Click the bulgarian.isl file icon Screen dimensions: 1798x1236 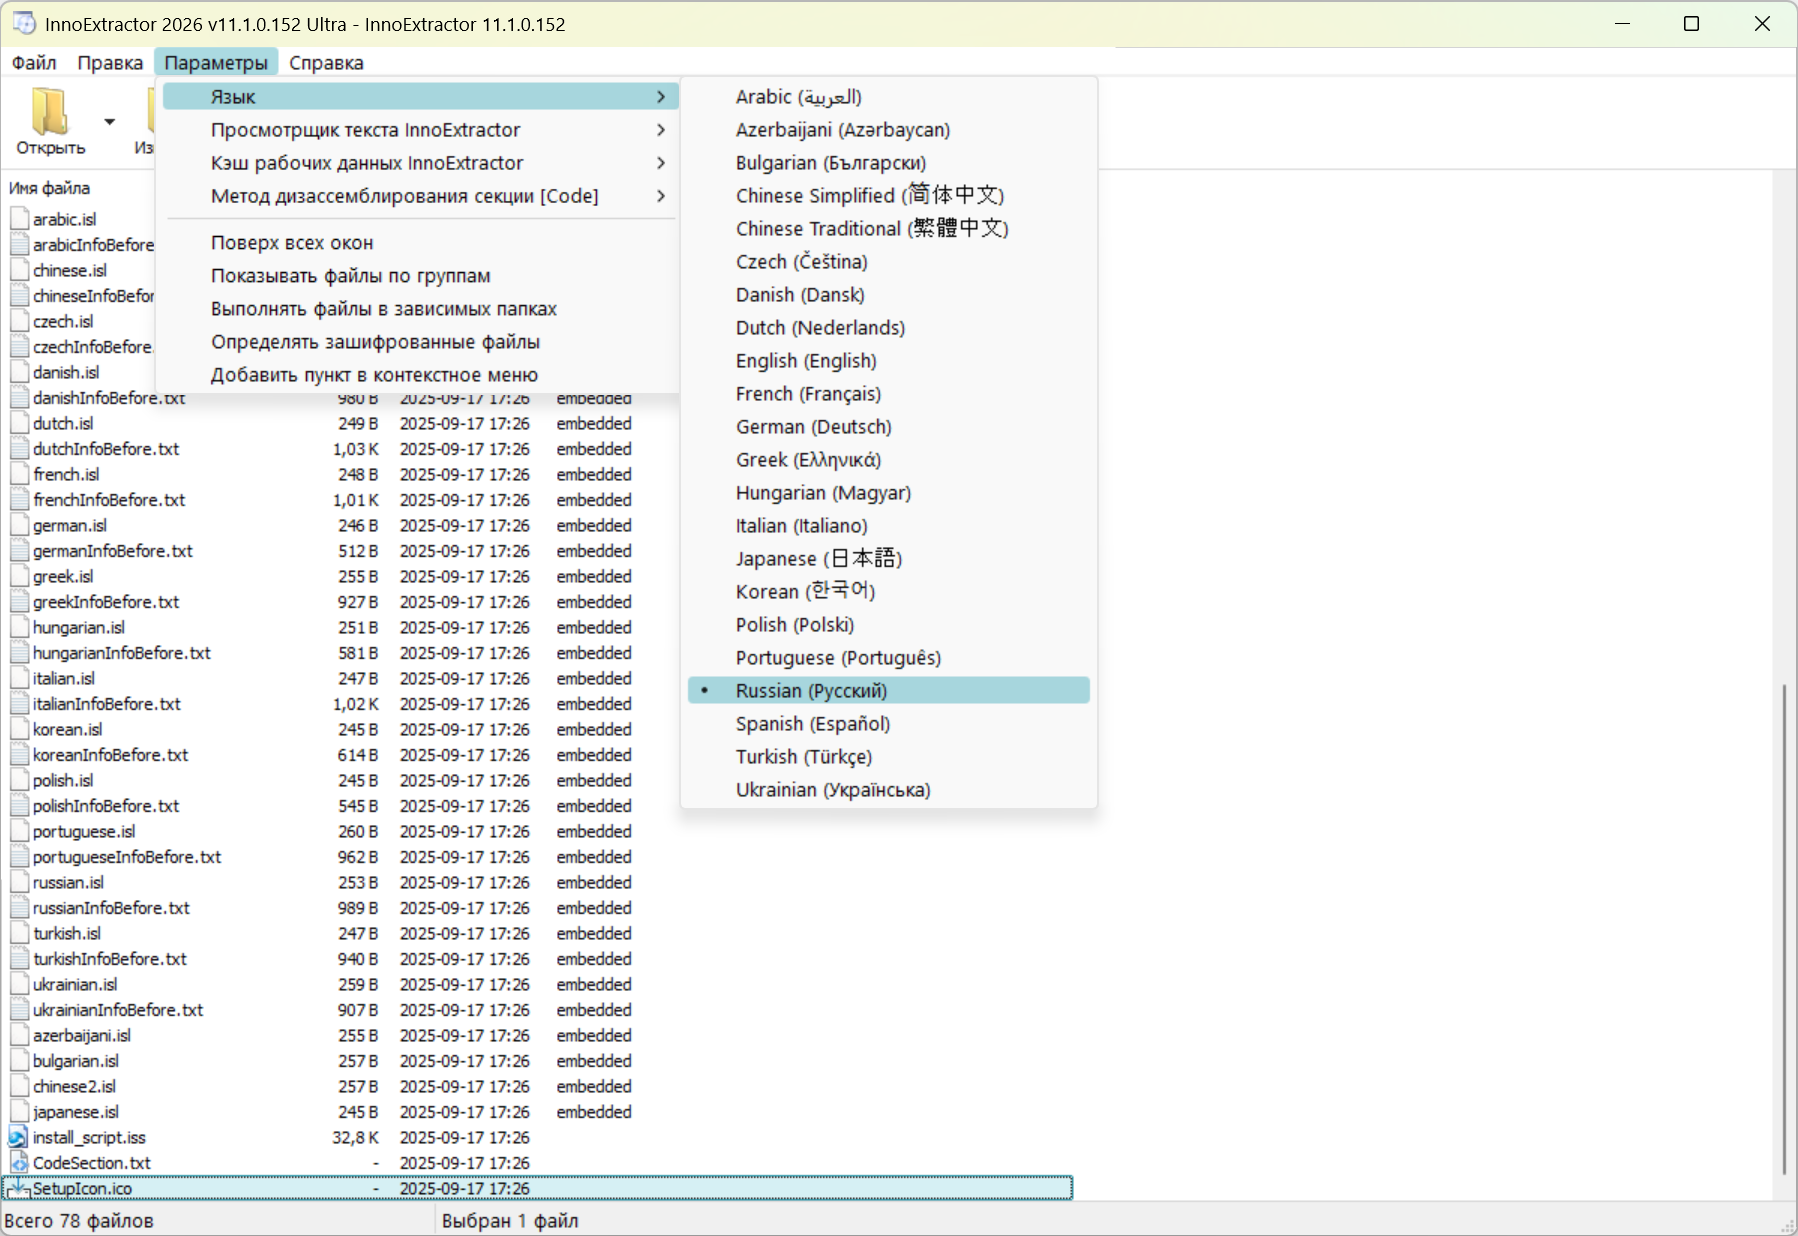[18, 1061]
